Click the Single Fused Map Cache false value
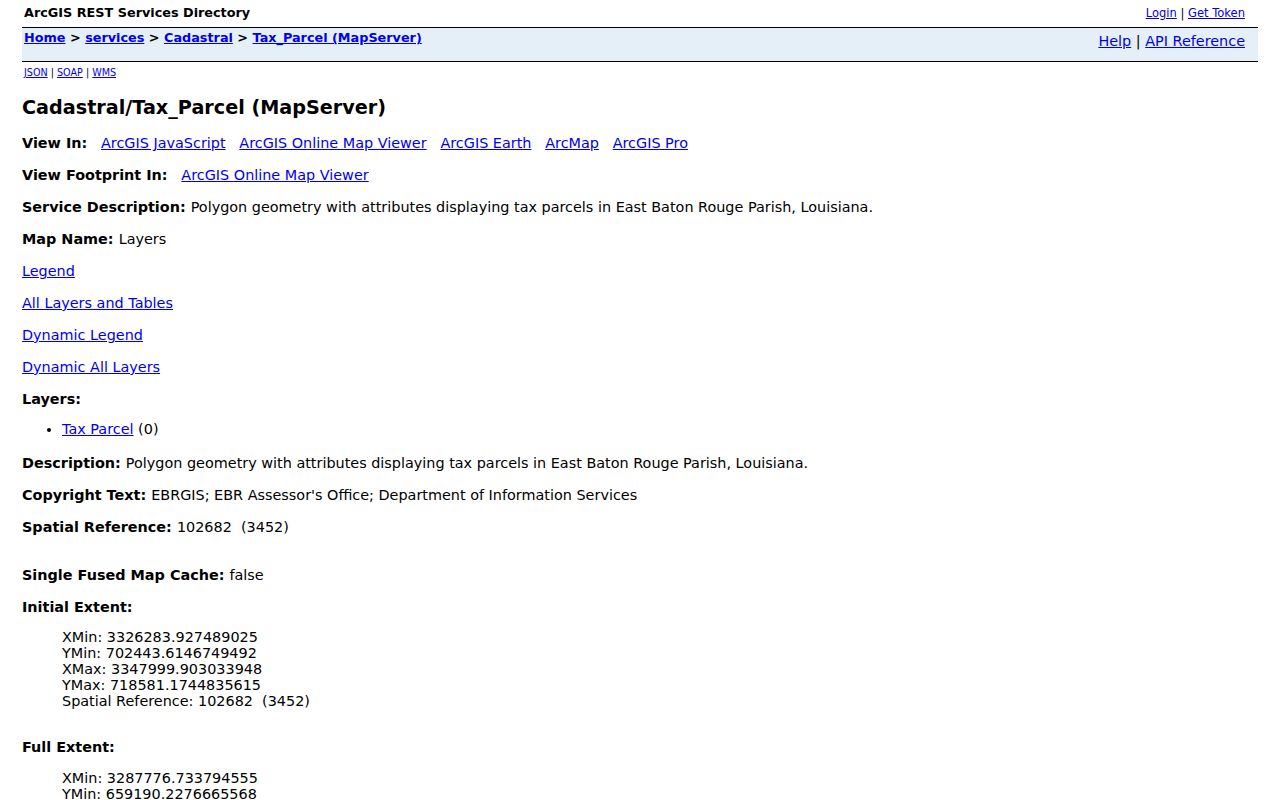 pos(246,575)
